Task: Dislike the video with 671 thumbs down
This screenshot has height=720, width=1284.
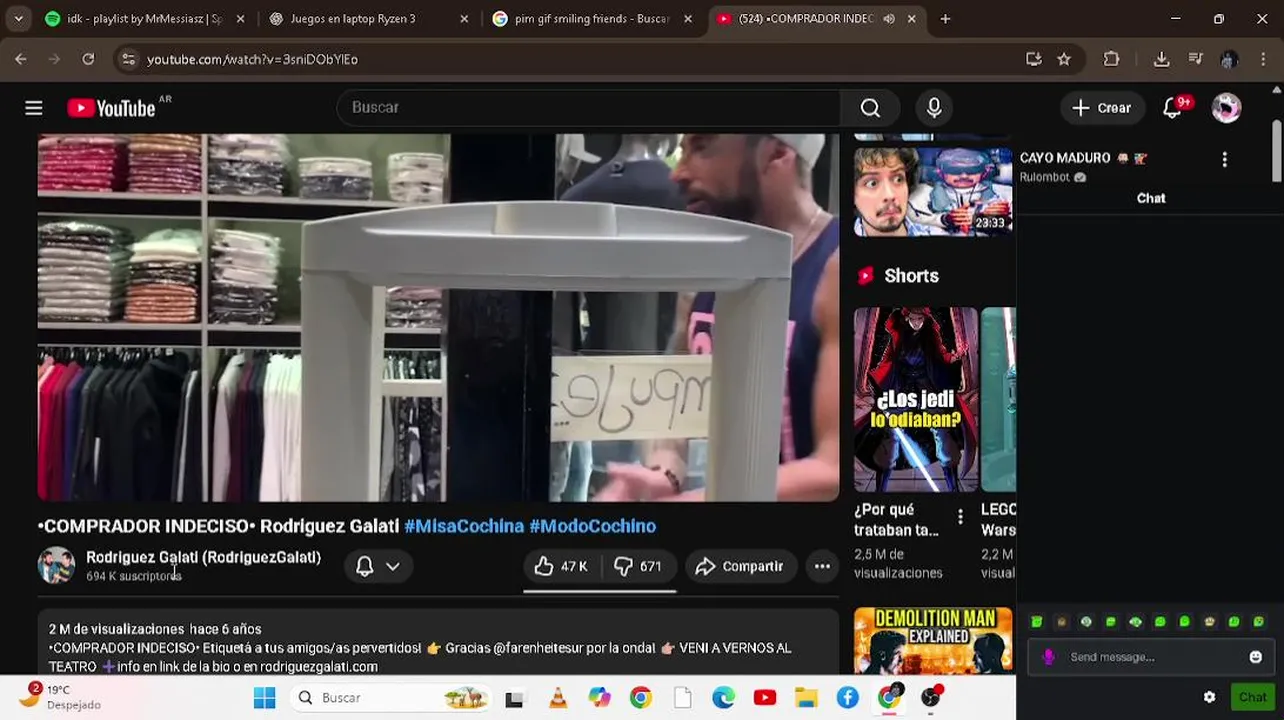Action: (638, 567)
